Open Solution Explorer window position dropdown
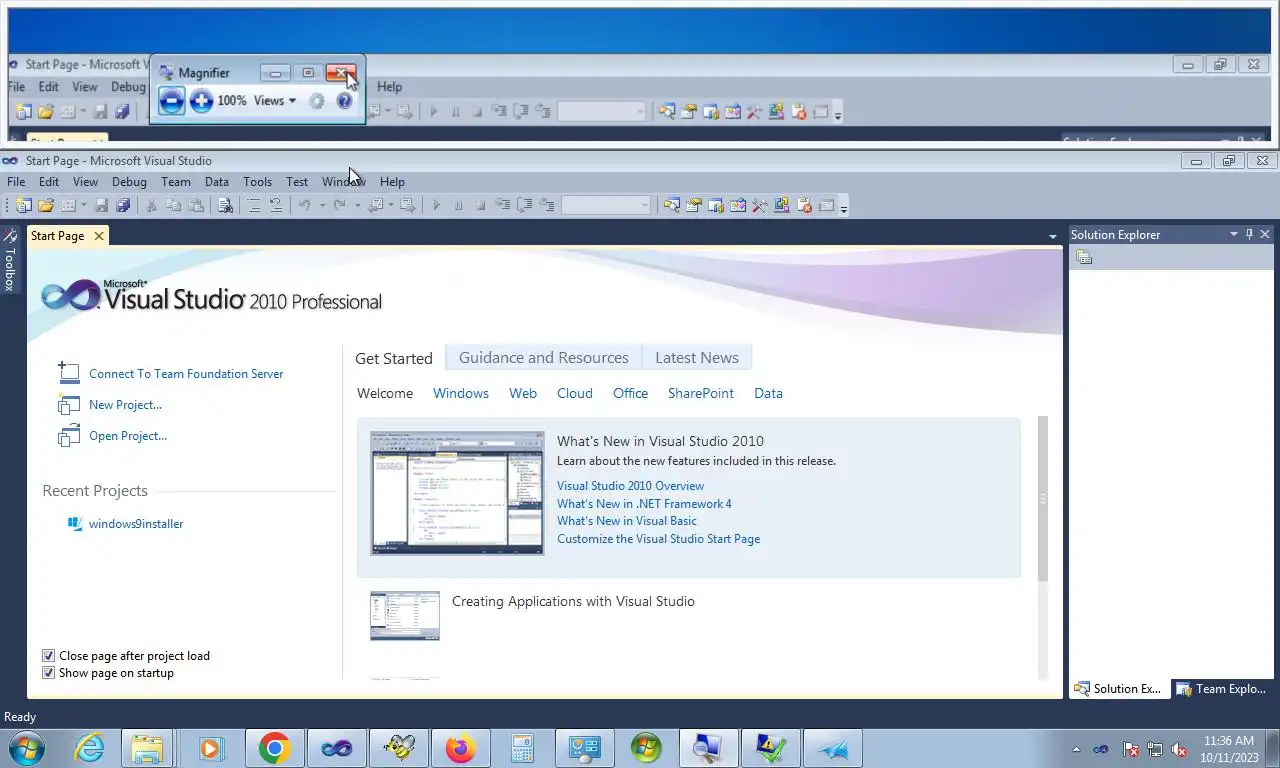This screenshot has width=1280, height=768. tap(1233, 234)
